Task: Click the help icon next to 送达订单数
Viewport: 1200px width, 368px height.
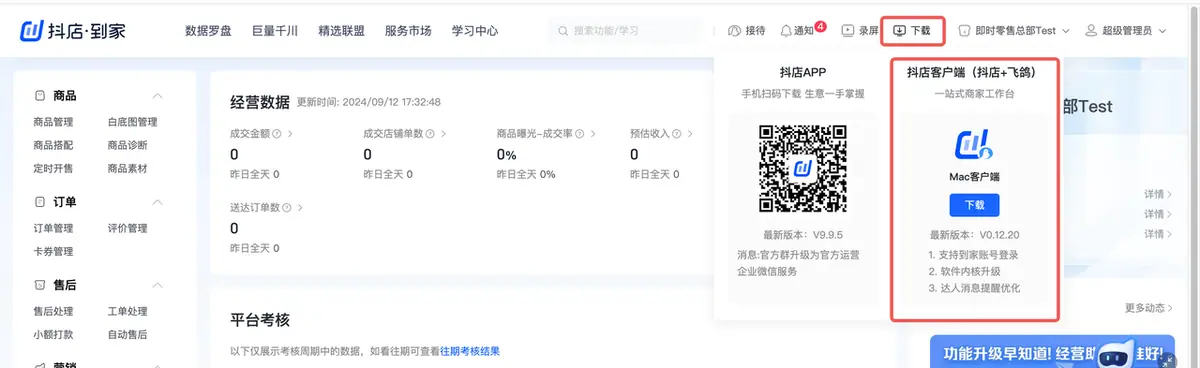Action: pyautogui.click(x=287, y=207)
